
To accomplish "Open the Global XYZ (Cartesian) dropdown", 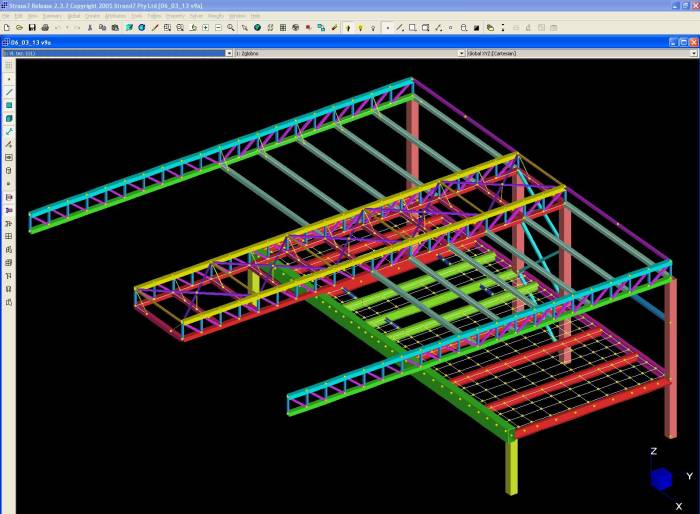I will click(580, 53).
